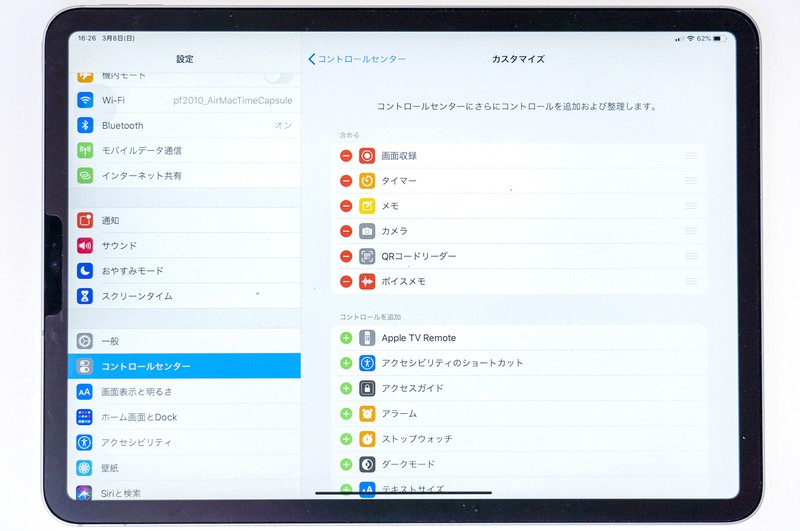The image size is (800, 531).
Task: Click the 通知 notification icon
Action: coord(85,220)
